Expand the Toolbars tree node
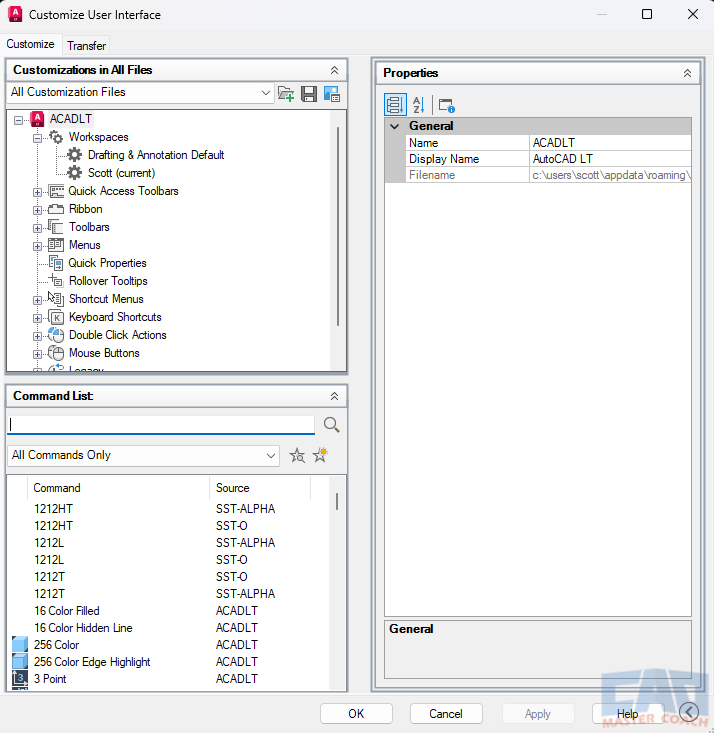 [x=37, y=228]
